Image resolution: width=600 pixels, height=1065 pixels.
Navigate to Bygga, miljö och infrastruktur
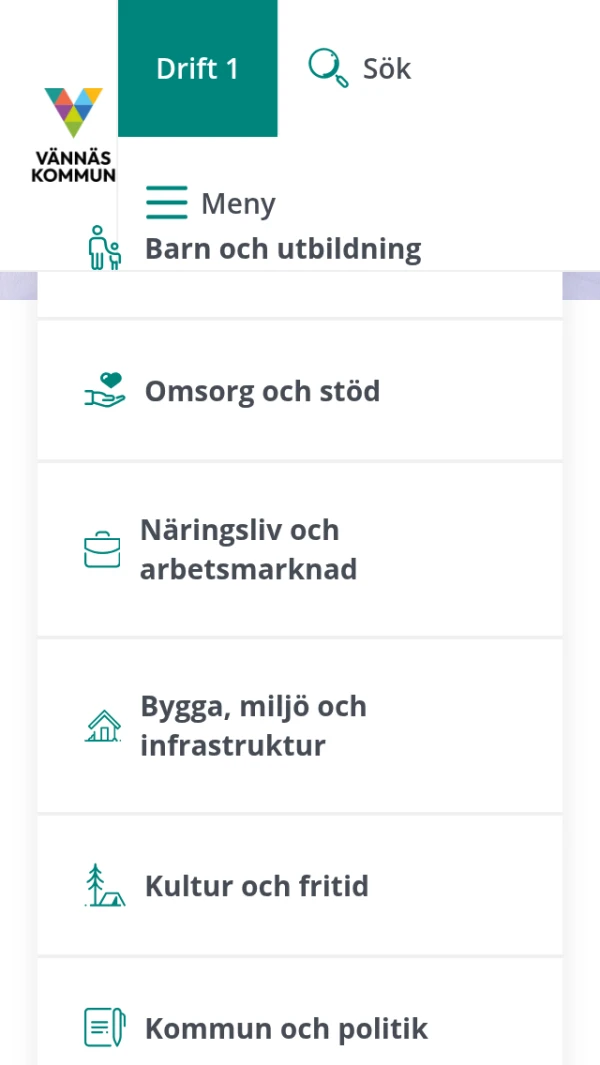pos(253,726)
